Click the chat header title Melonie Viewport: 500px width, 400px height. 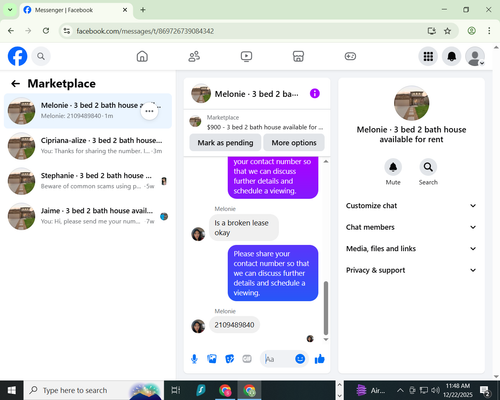[x=256, y=94]
